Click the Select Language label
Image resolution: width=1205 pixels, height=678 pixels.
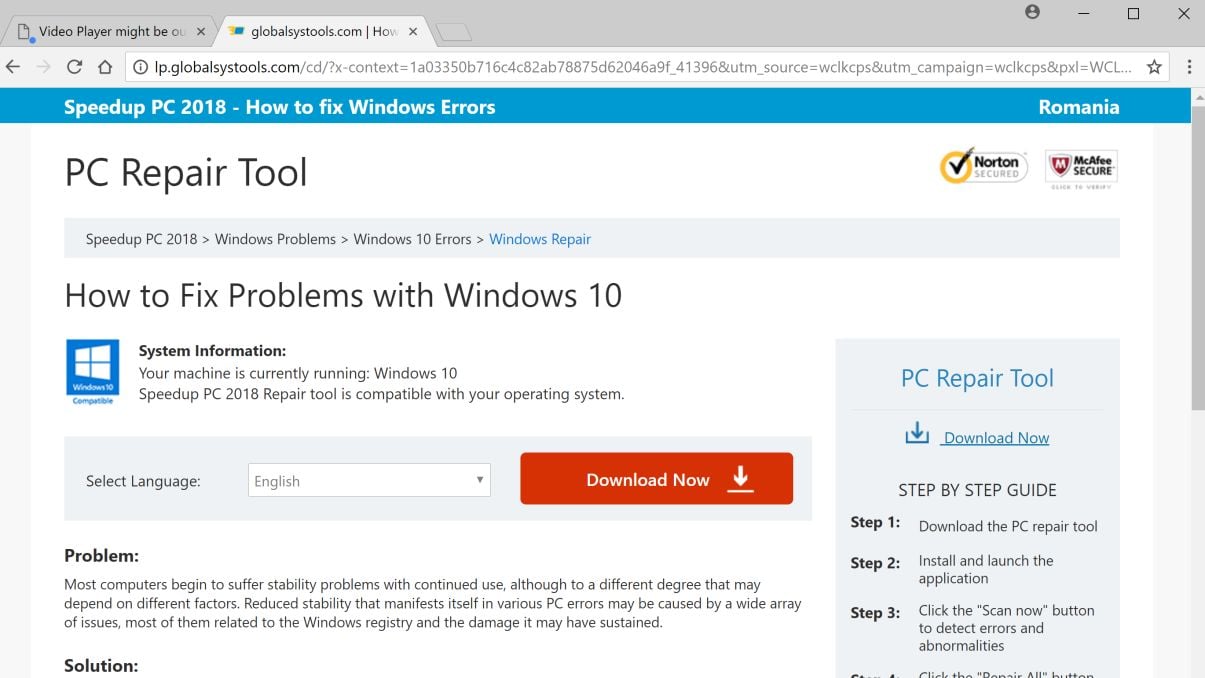point(143,481)
